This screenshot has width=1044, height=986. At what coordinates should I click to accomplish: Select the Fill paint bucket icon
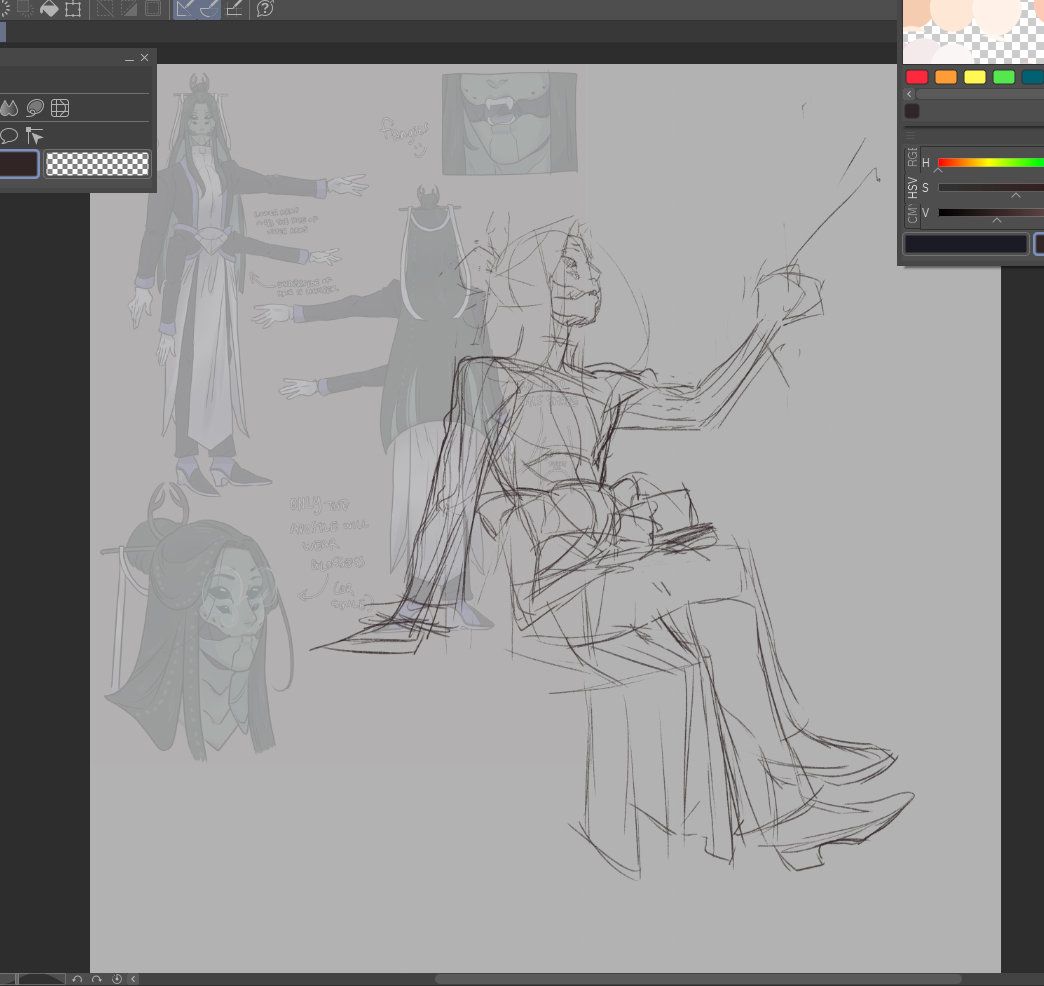49,9
